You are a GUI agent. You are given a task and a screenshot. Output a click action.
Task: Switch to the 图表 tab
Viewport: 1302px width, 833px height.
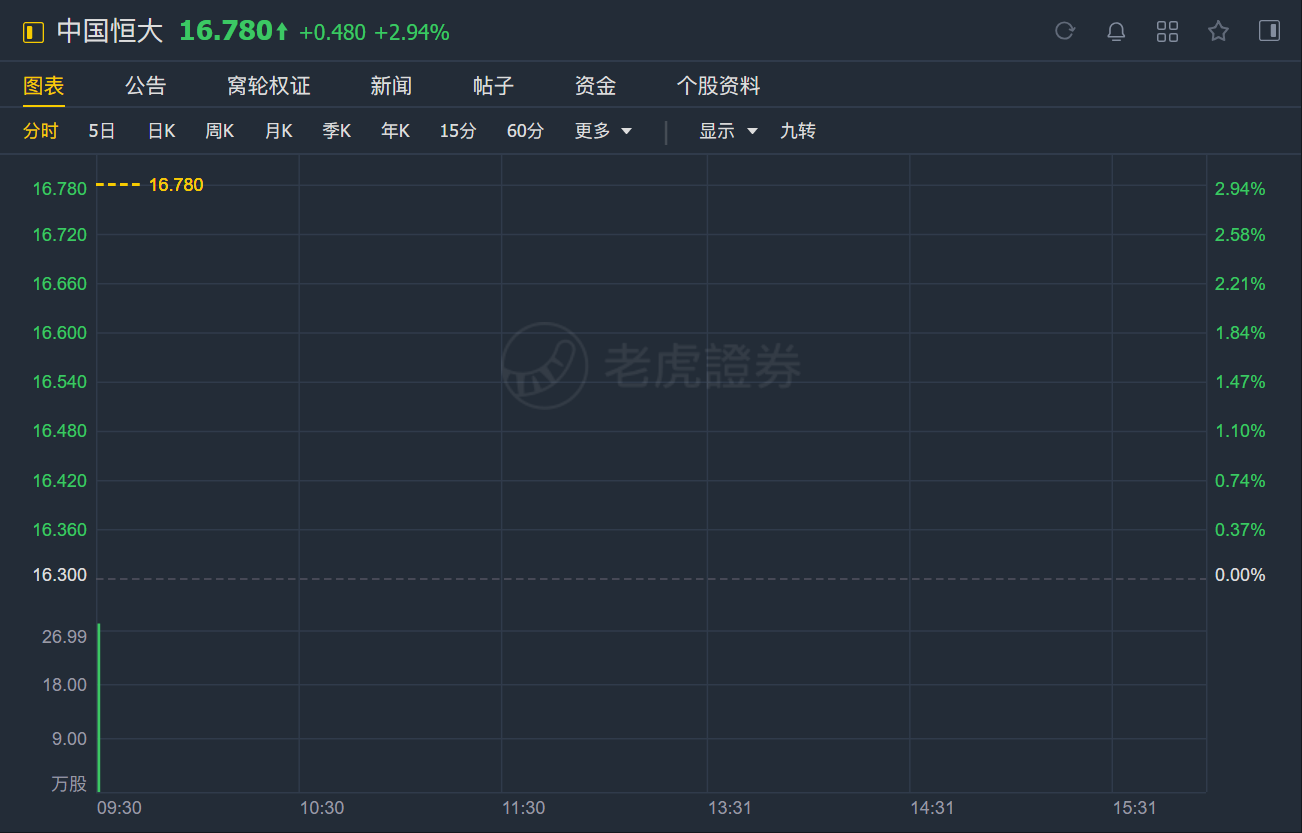point(44,86)
